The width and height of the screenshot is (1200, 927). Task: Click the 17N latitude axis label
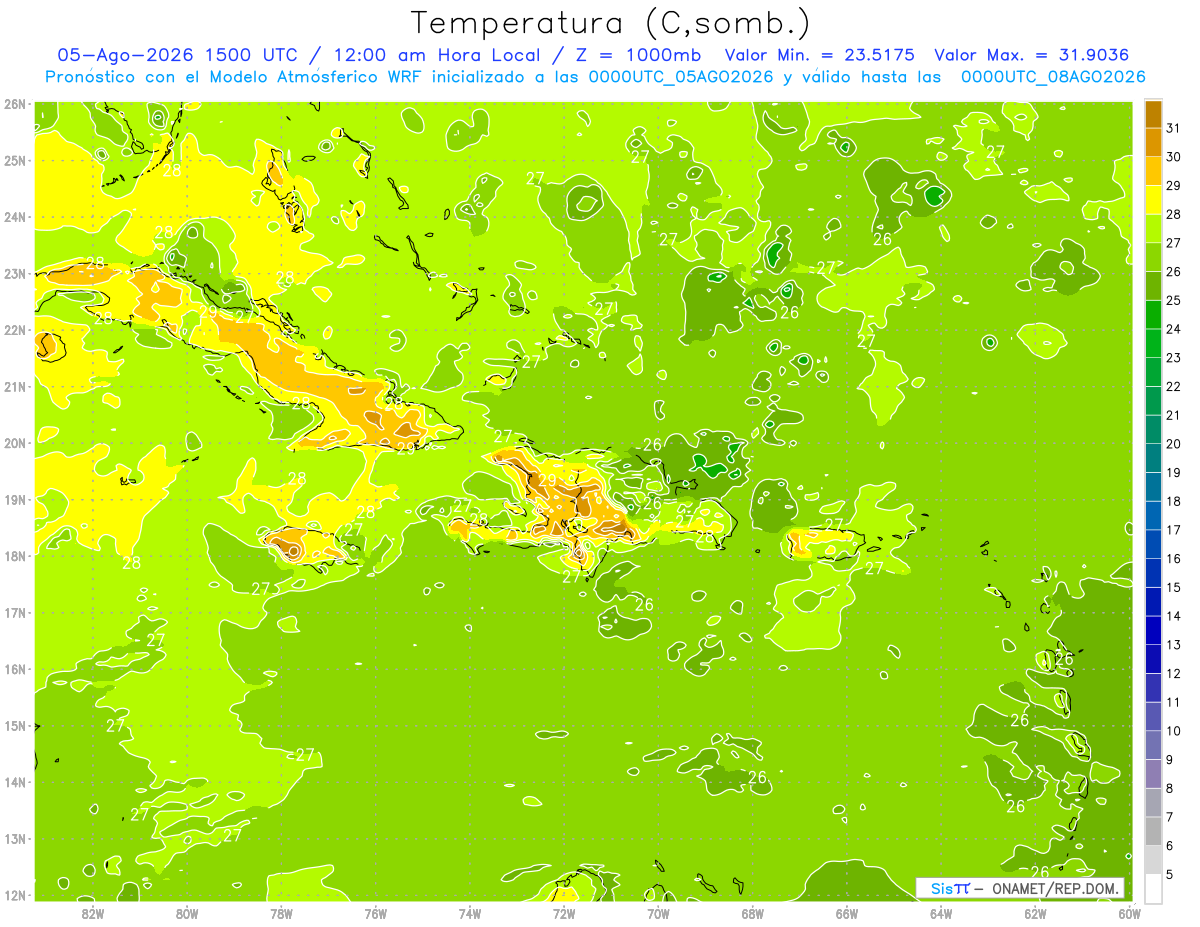click(15, 612)
